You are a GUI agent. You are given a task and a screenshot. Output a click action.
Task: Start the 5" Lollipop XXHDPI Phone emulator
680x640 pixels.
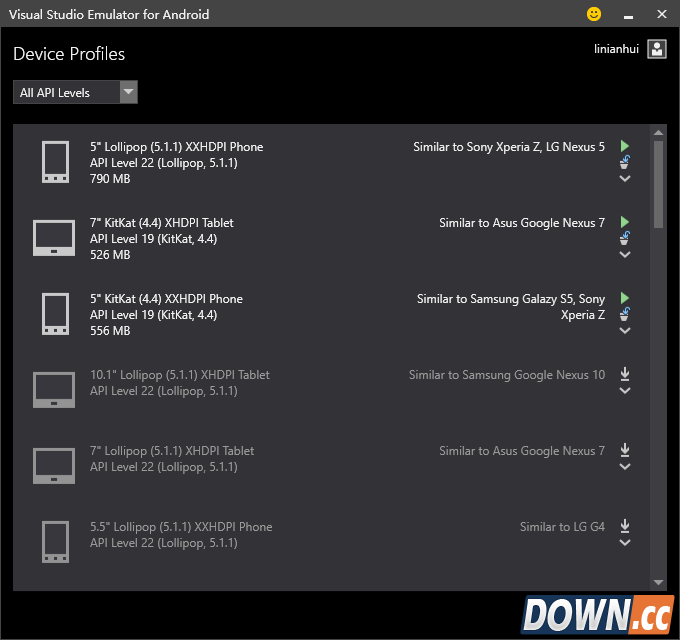pos(625,146)
